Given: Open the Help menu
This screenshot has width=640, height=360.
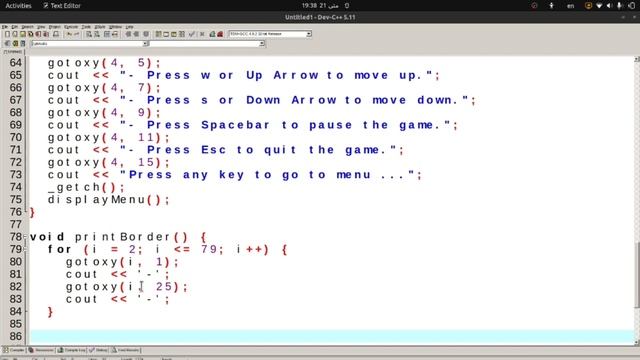Looking at the screenshot, I should (x=129, y=27).
